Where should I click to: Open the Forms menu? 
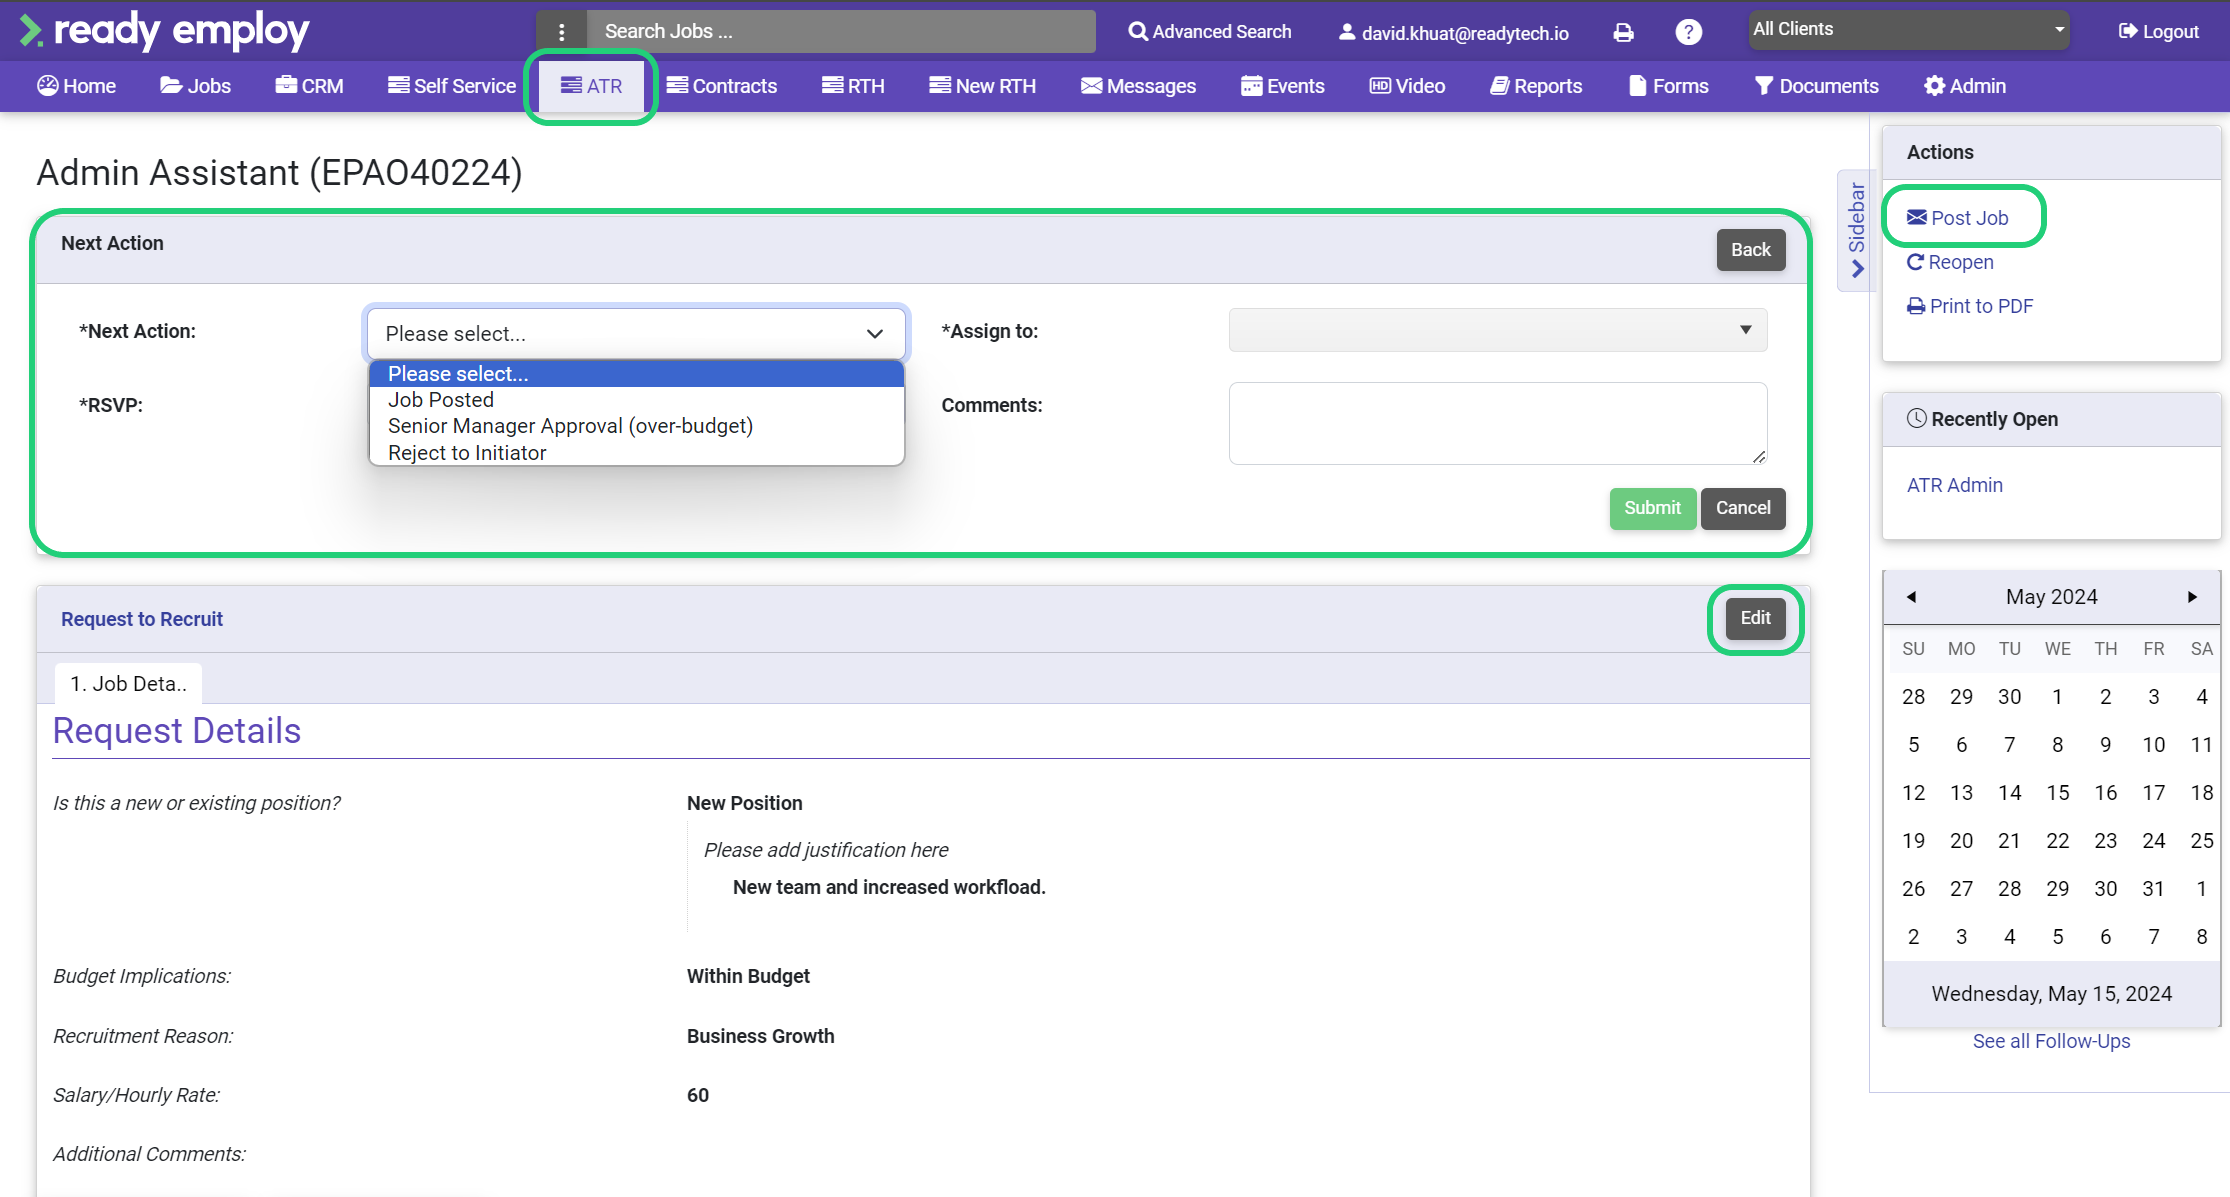coord(1668,86)
